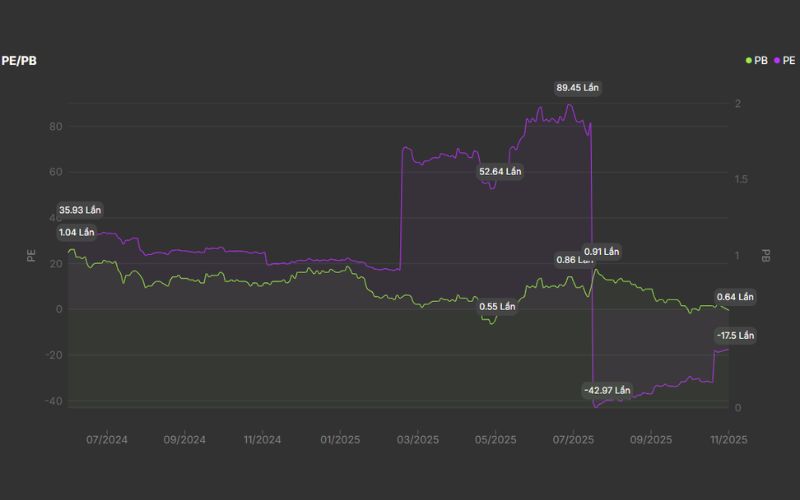800x500 pixels.
Task: Toggle the PB series in the legend
Action: (760, 61)
